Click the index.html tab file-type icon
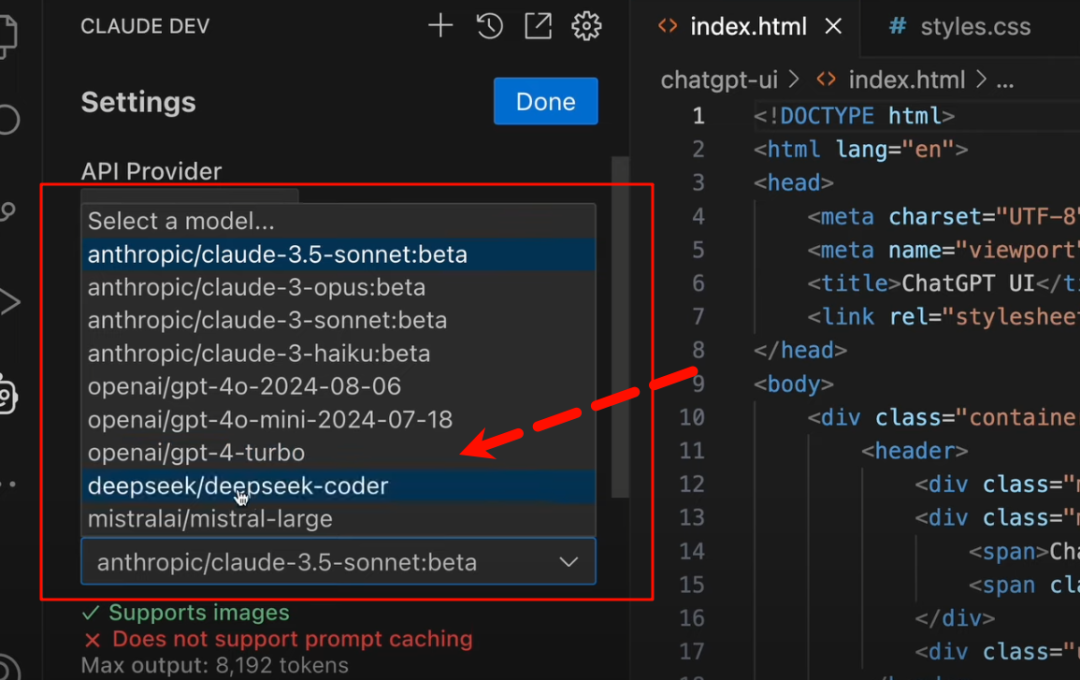 pyautogui.click(x=667, y=26)
